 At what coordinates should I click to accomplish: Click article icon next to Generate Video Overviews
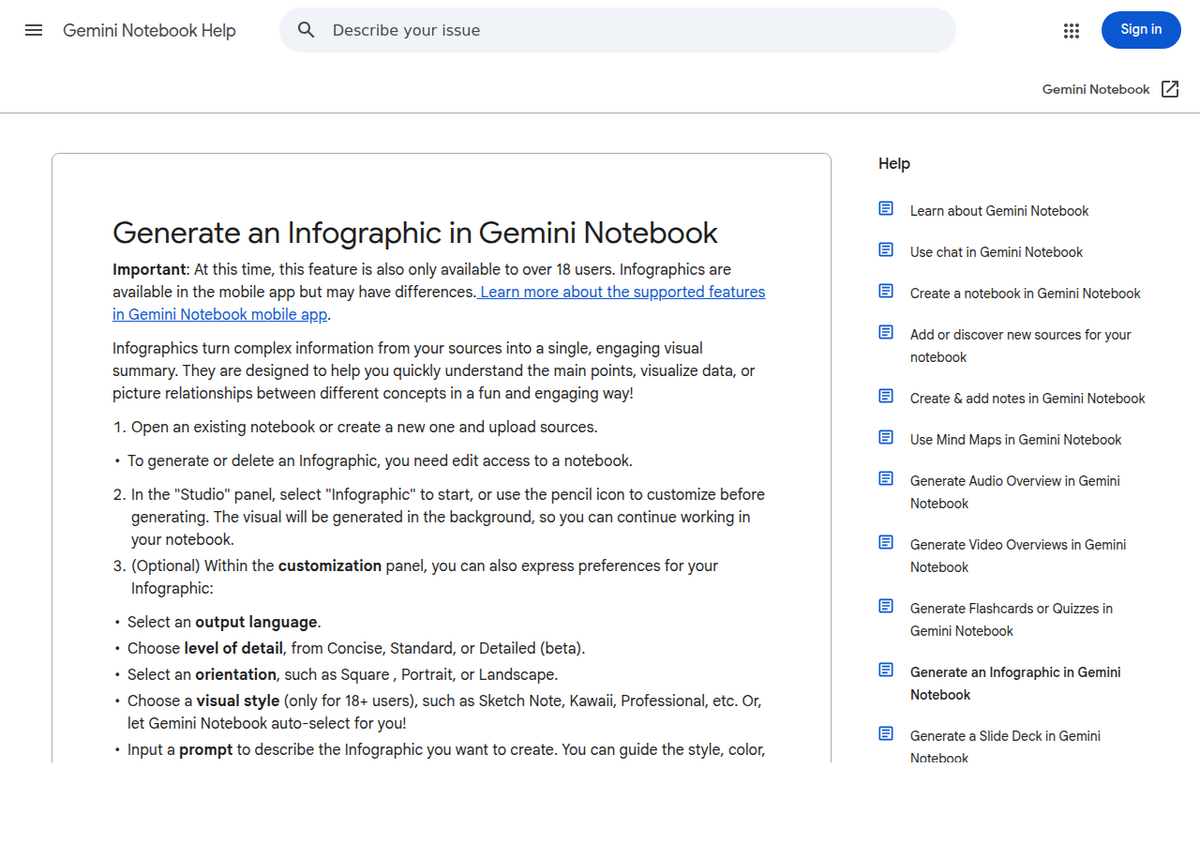(x=886, y=542)
